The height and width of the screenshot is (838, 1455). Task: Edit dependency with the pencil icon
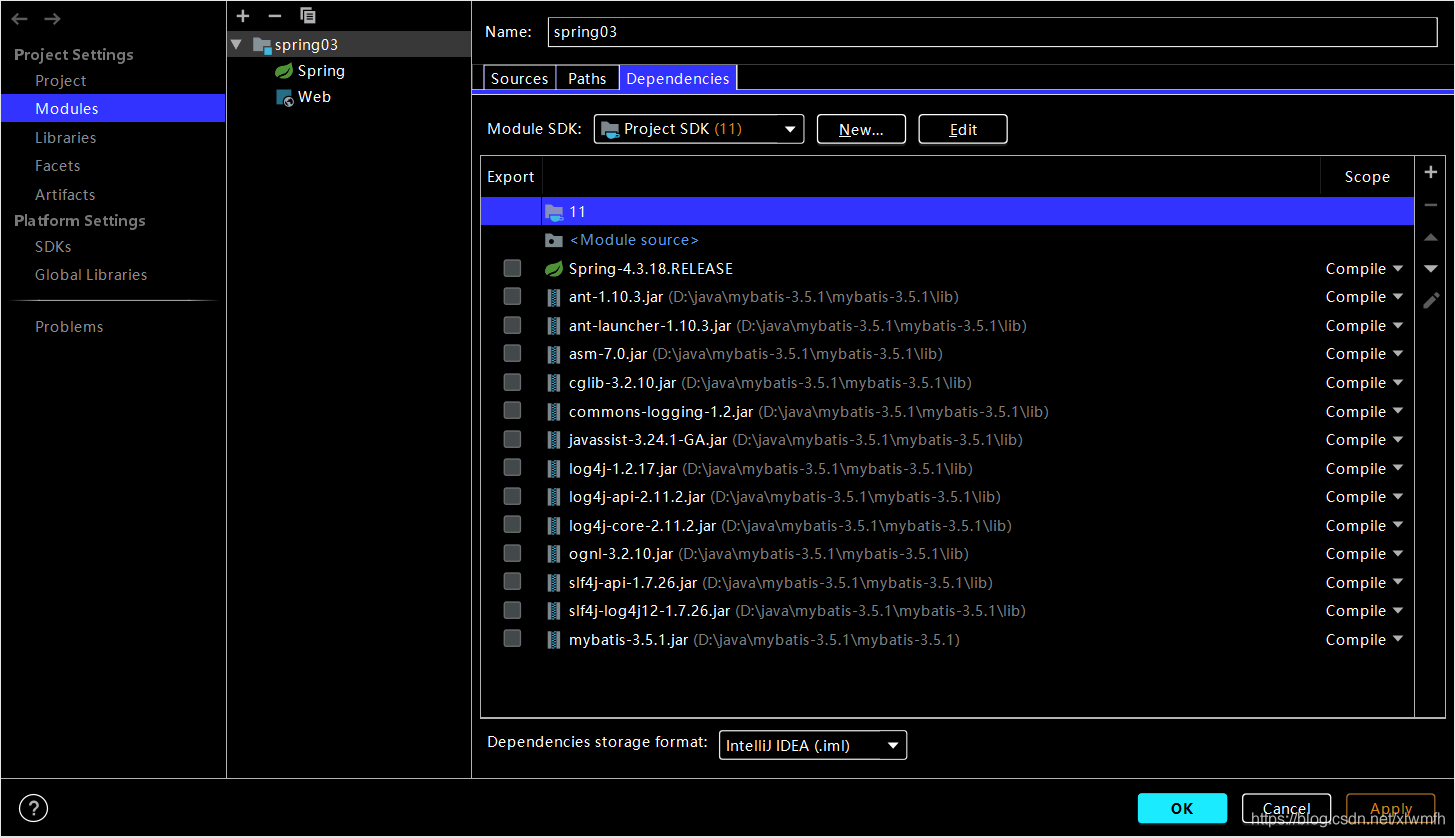[1431, 300]
